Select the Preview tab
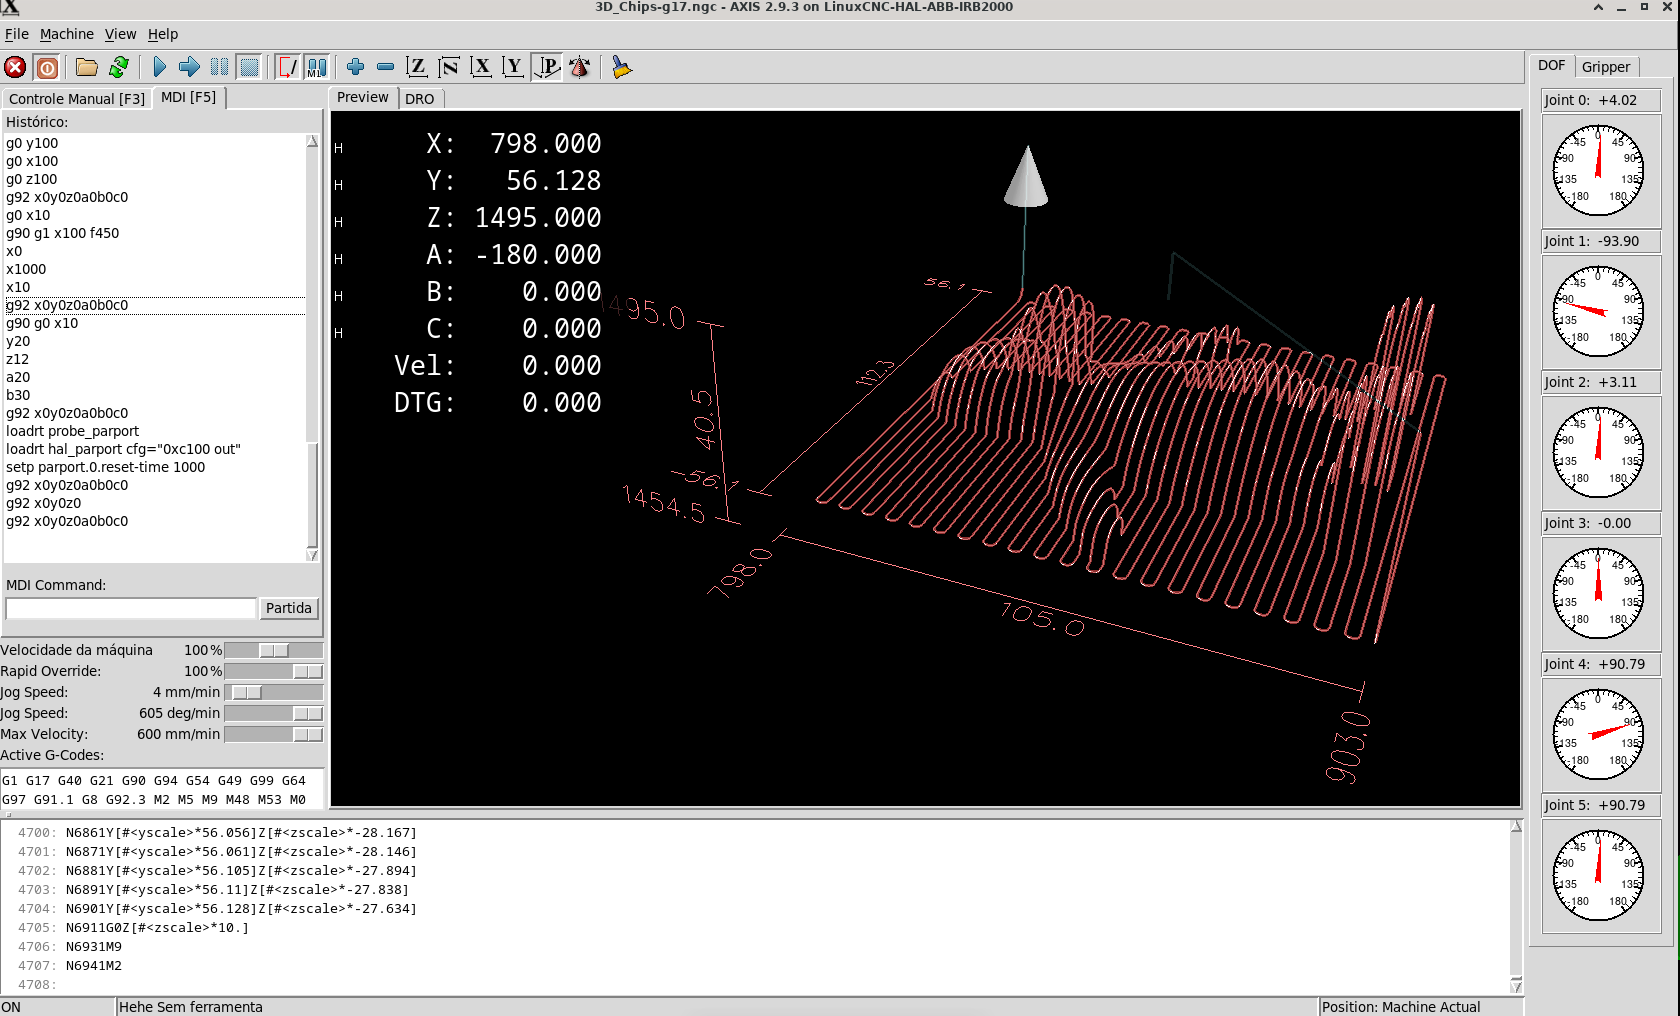 click(363, 97)
